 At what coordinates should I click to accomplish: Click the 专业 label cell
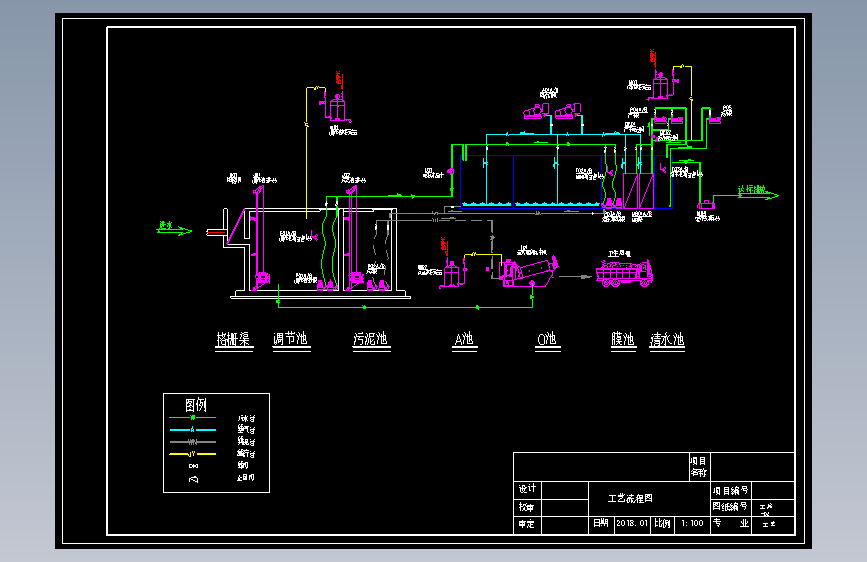pyautogui.click(x=731, y=523)
